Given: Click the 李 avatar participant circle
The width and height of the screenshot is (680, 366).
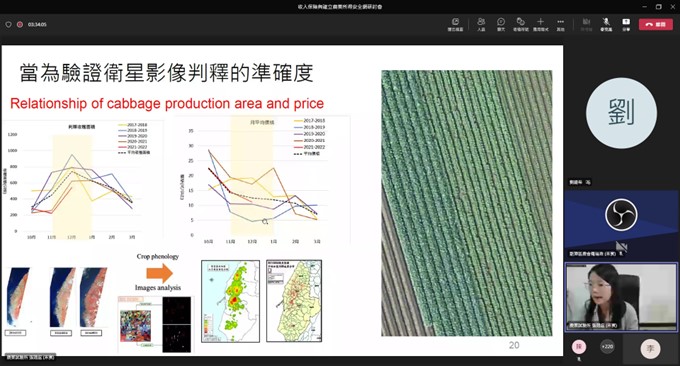Looking at the screenshot, I should [x=650, y=349].
